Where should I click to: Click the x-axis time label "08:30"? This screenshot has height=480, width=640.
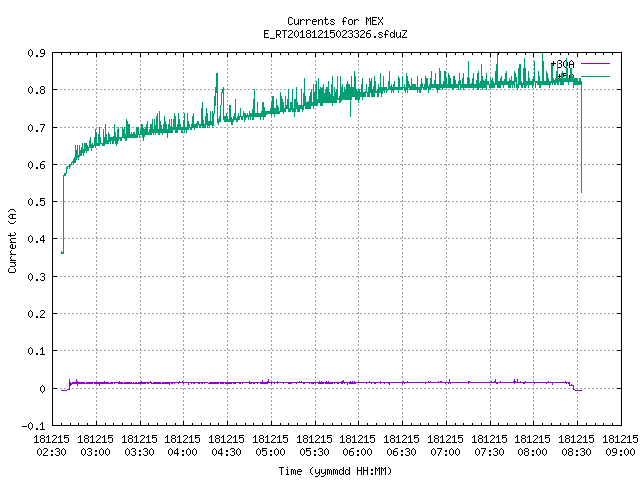click(x=576, y=452)
